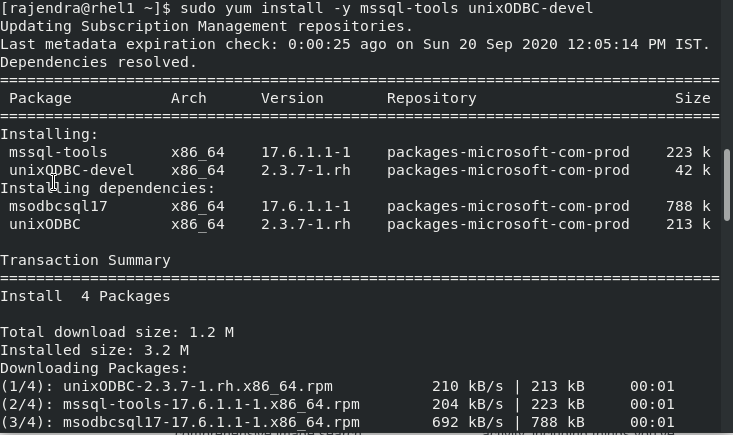This screenshot has width=733, height=435.
Task: Click mssql-tools package name in table
Action: pos(58,152)
